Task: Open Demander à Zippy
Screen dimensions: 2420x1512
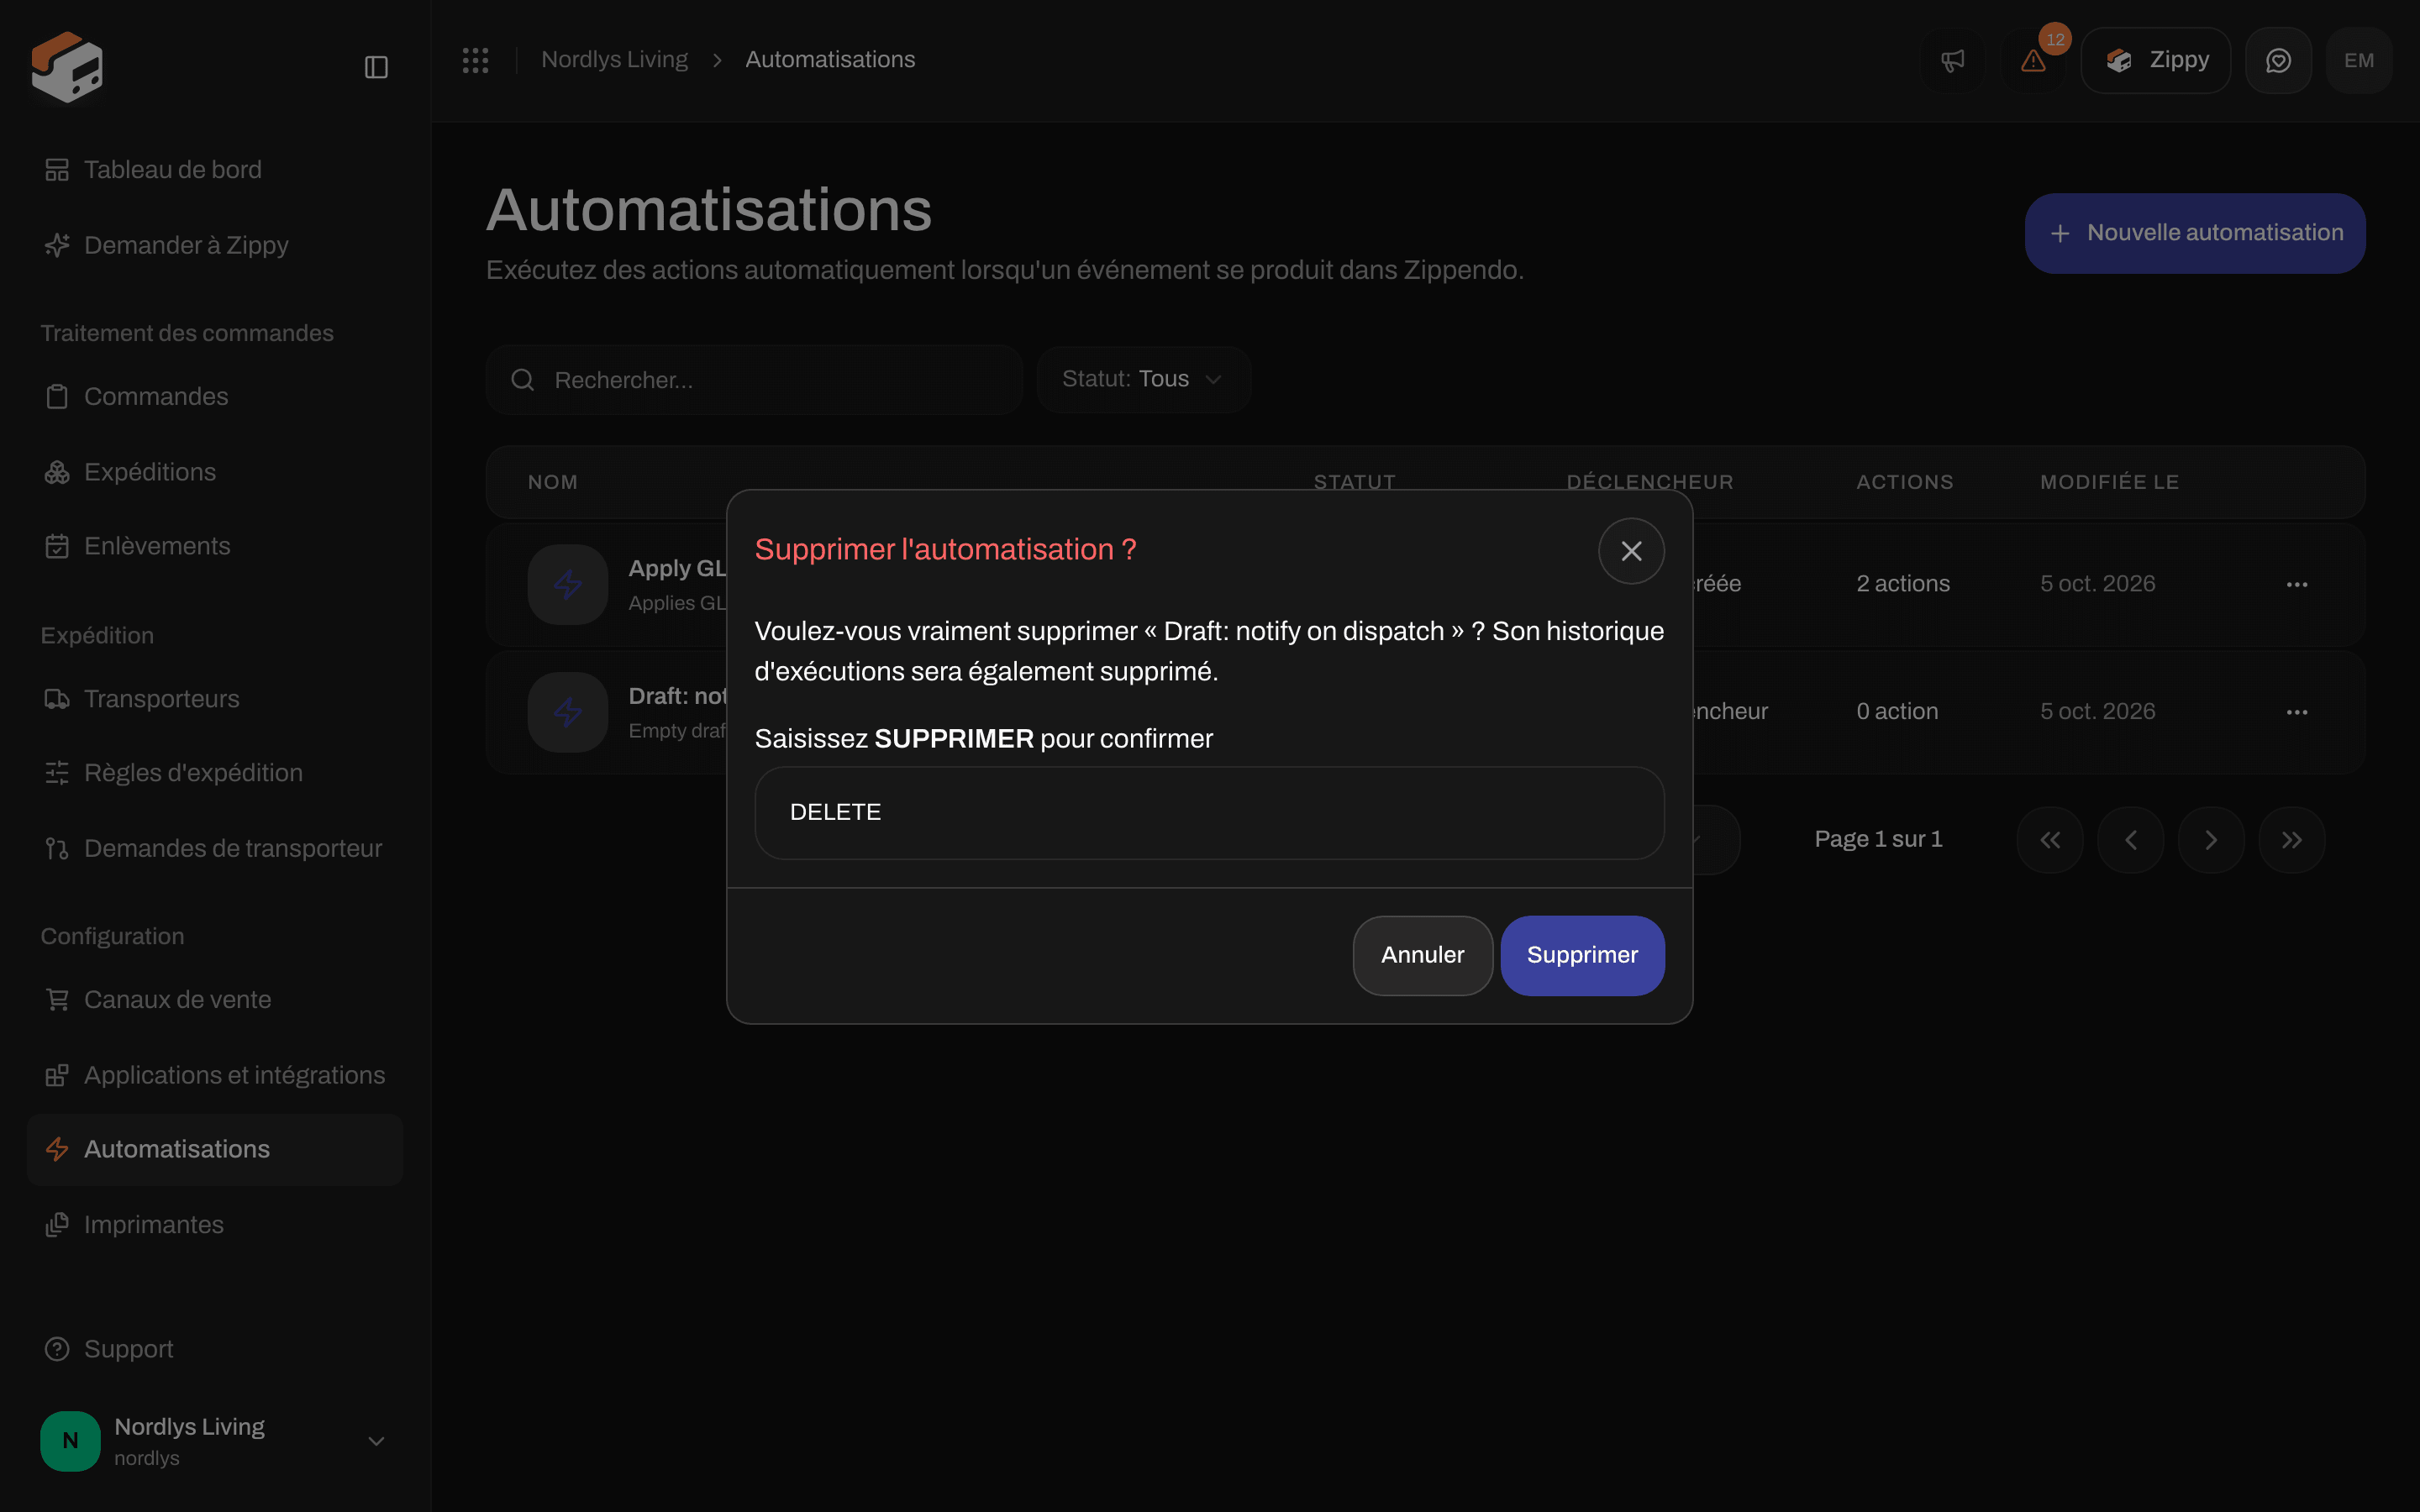Action: 215,245
